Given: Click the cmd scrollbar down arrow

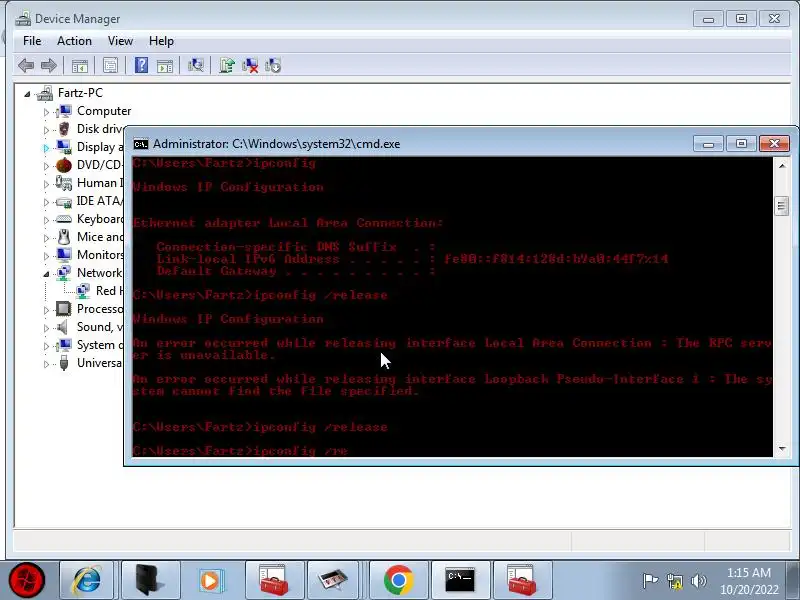Looking at the screenshot, I should tap(782, 449).
